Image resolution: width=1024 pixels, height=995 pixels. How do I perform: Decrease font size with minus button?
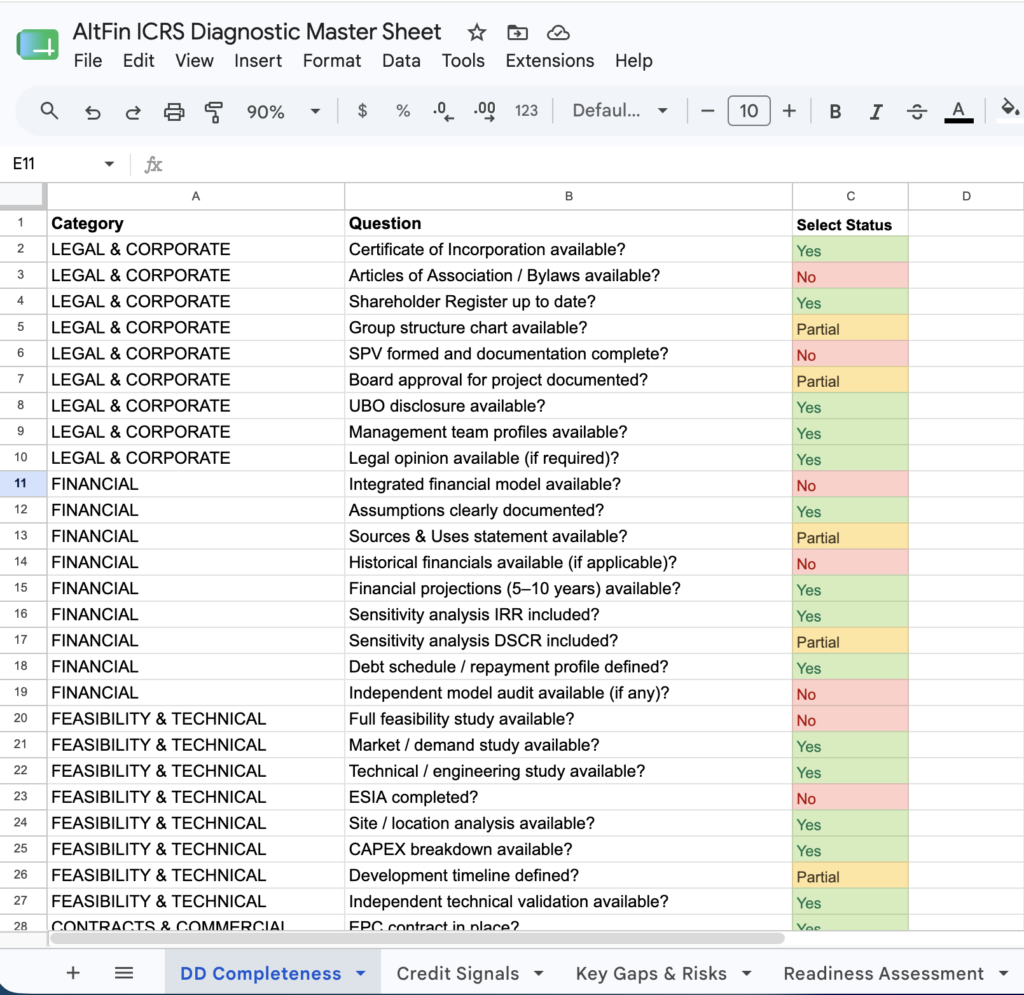pos(707,111)
